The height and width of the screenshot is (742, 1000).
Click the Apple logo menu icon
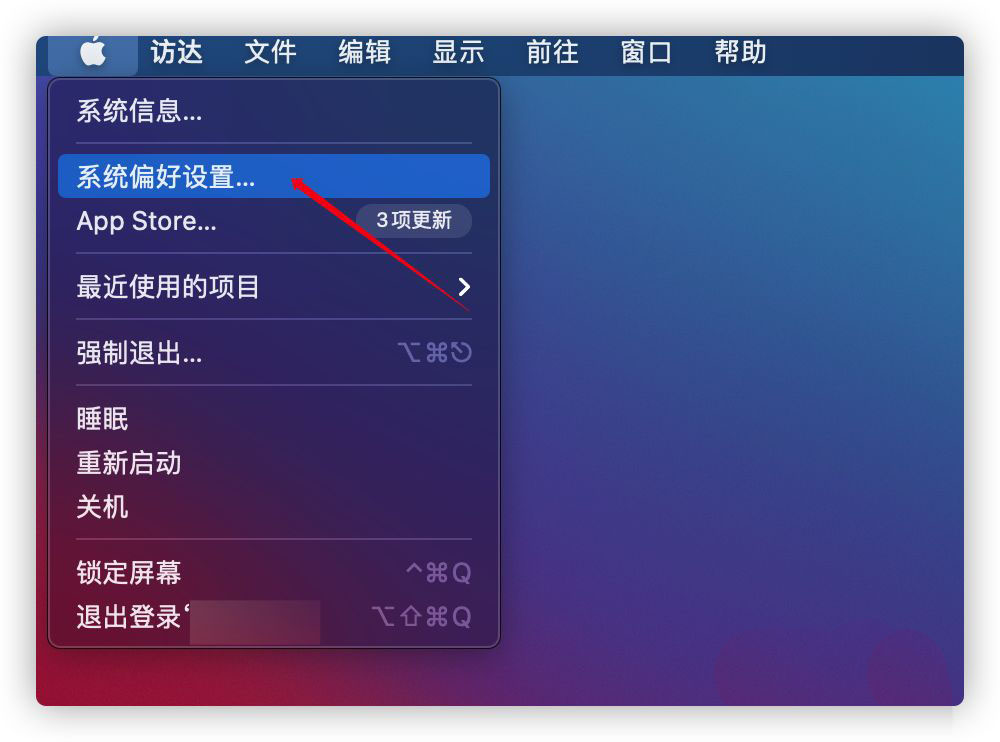pyautogui.click(x=93, y=53)
